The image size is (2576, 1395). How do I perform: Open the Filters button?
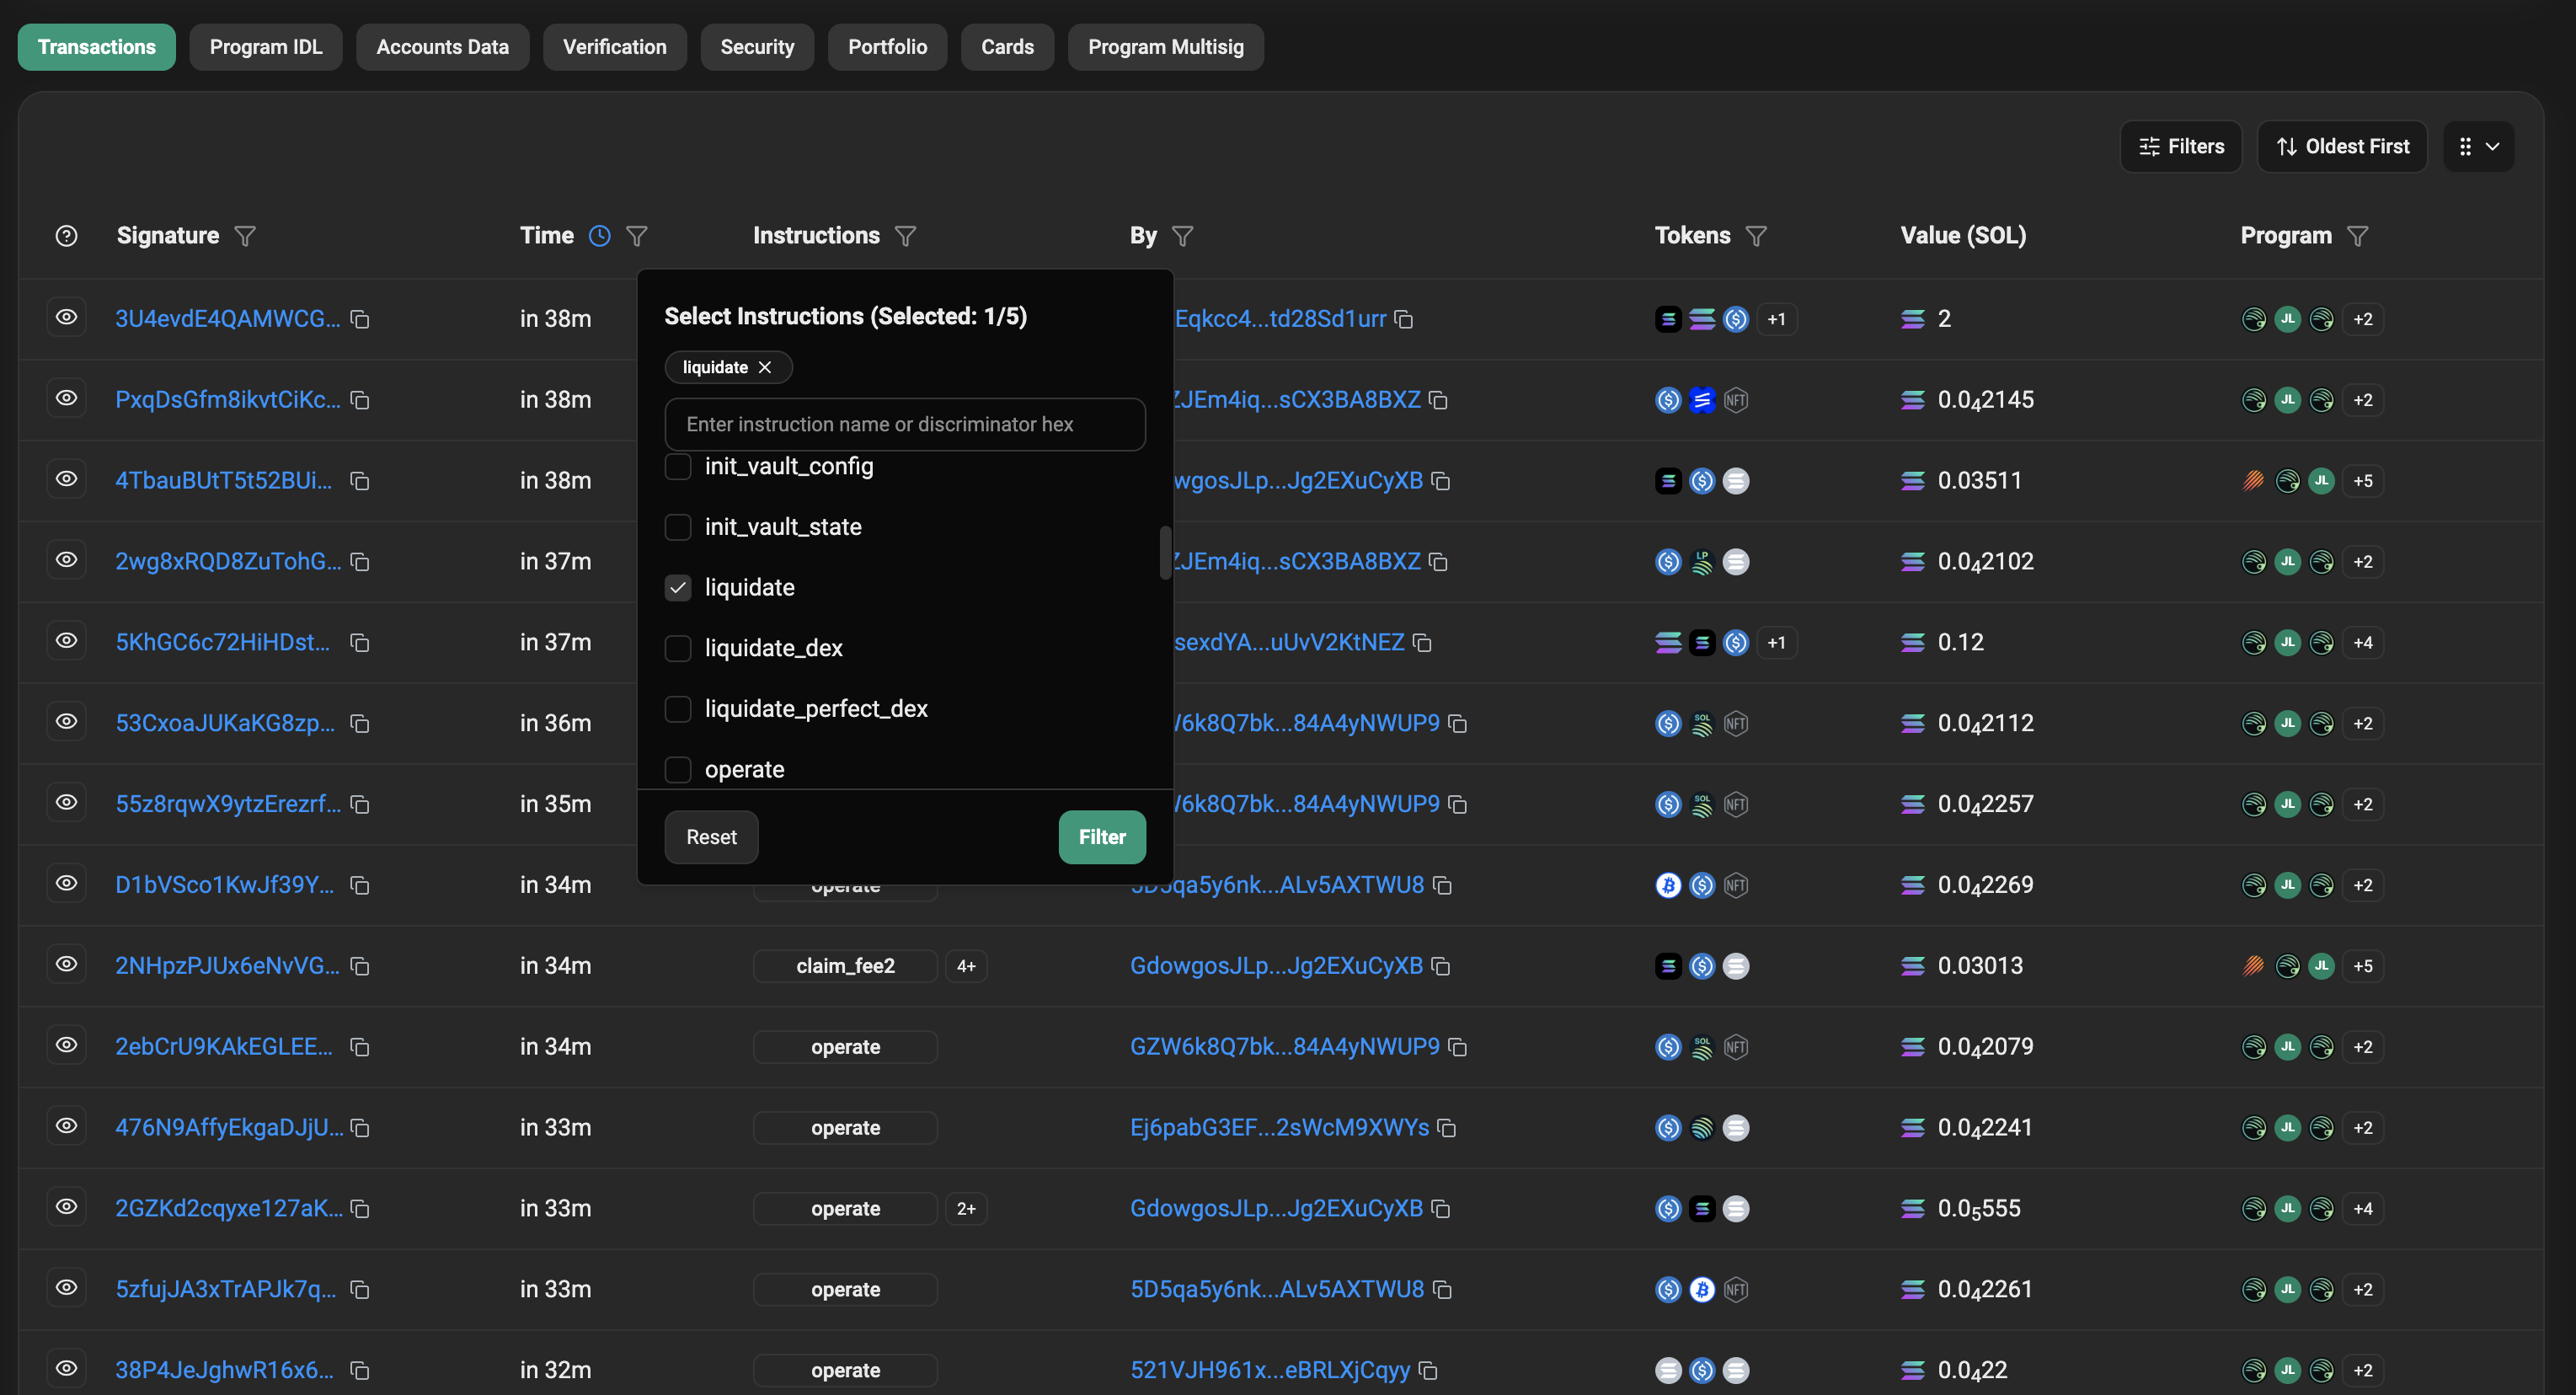(2181, 147)
